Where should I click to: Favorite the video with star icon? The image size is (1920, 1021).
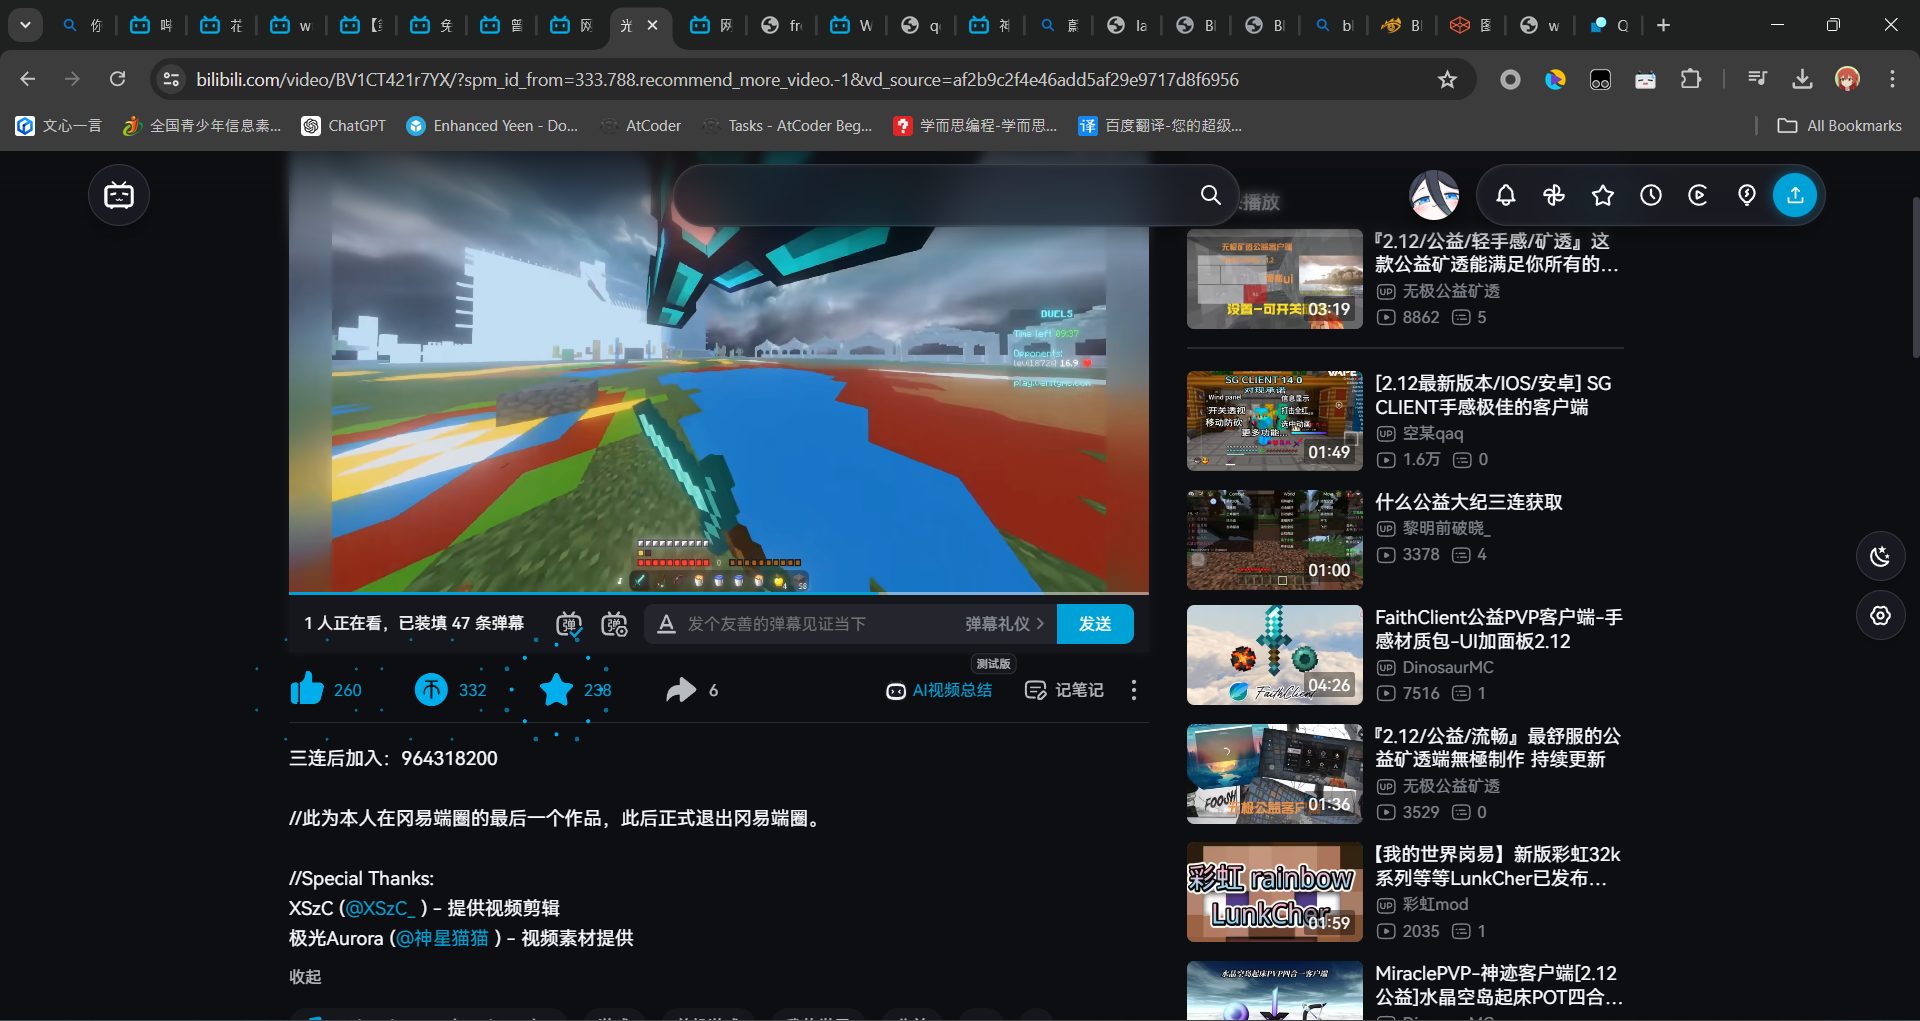click(556, 689)
